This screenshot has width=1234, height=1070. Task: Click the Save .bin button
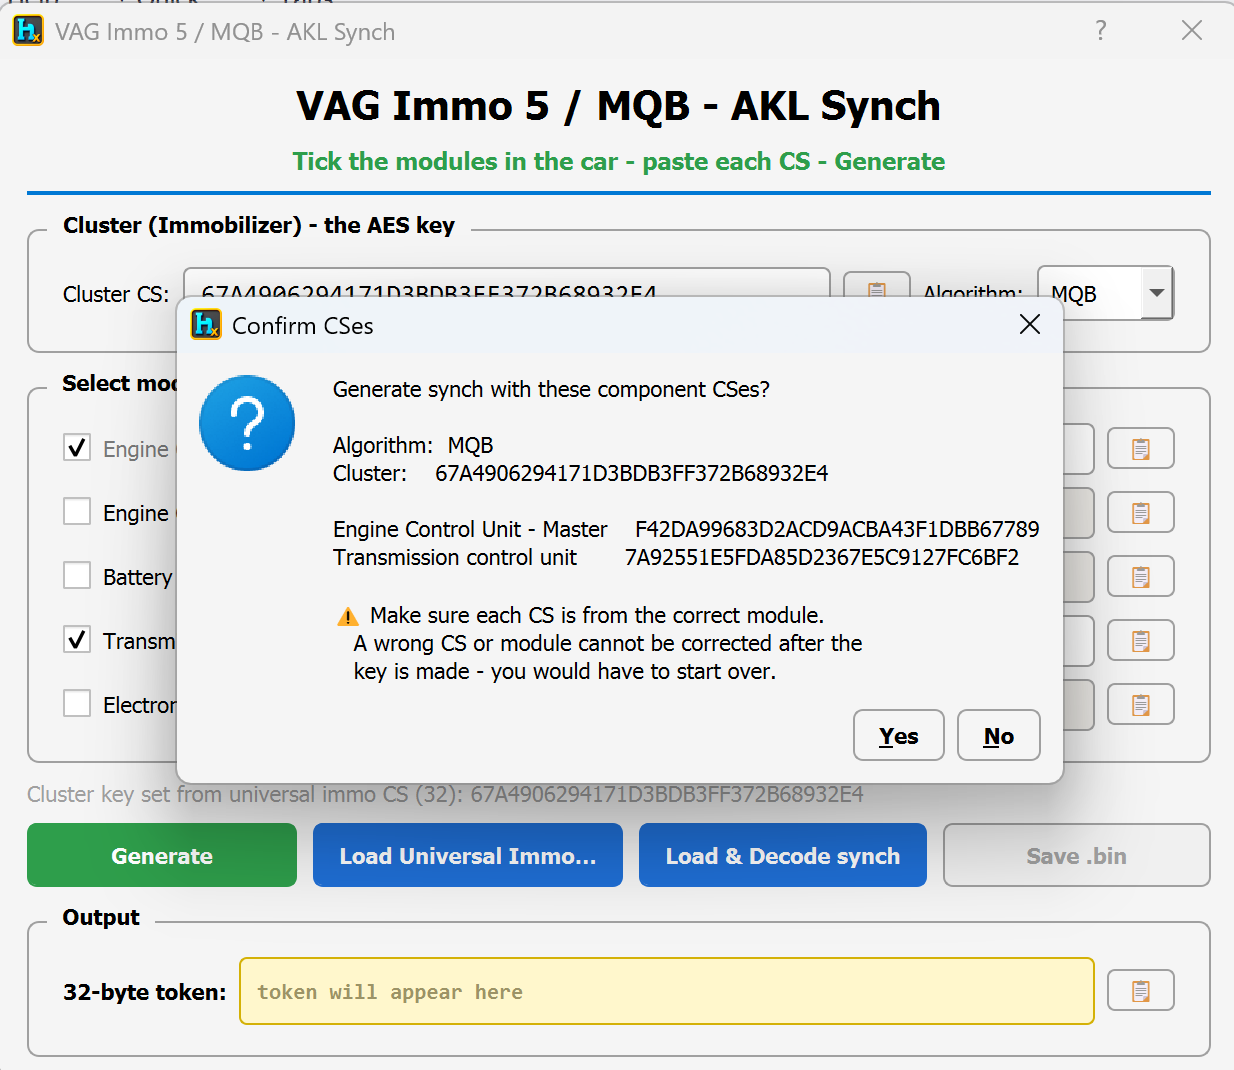[x=1076, y=855]
